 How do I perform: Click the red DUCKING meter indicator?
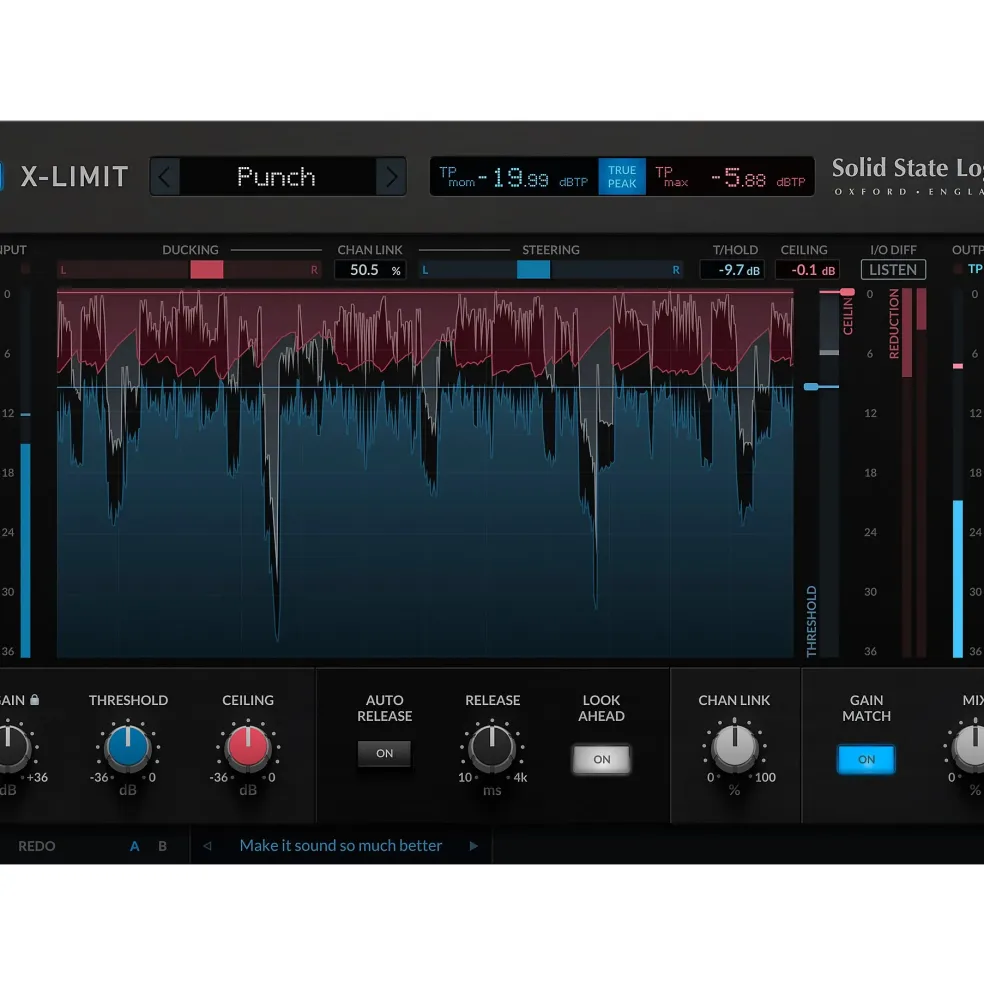207,270
